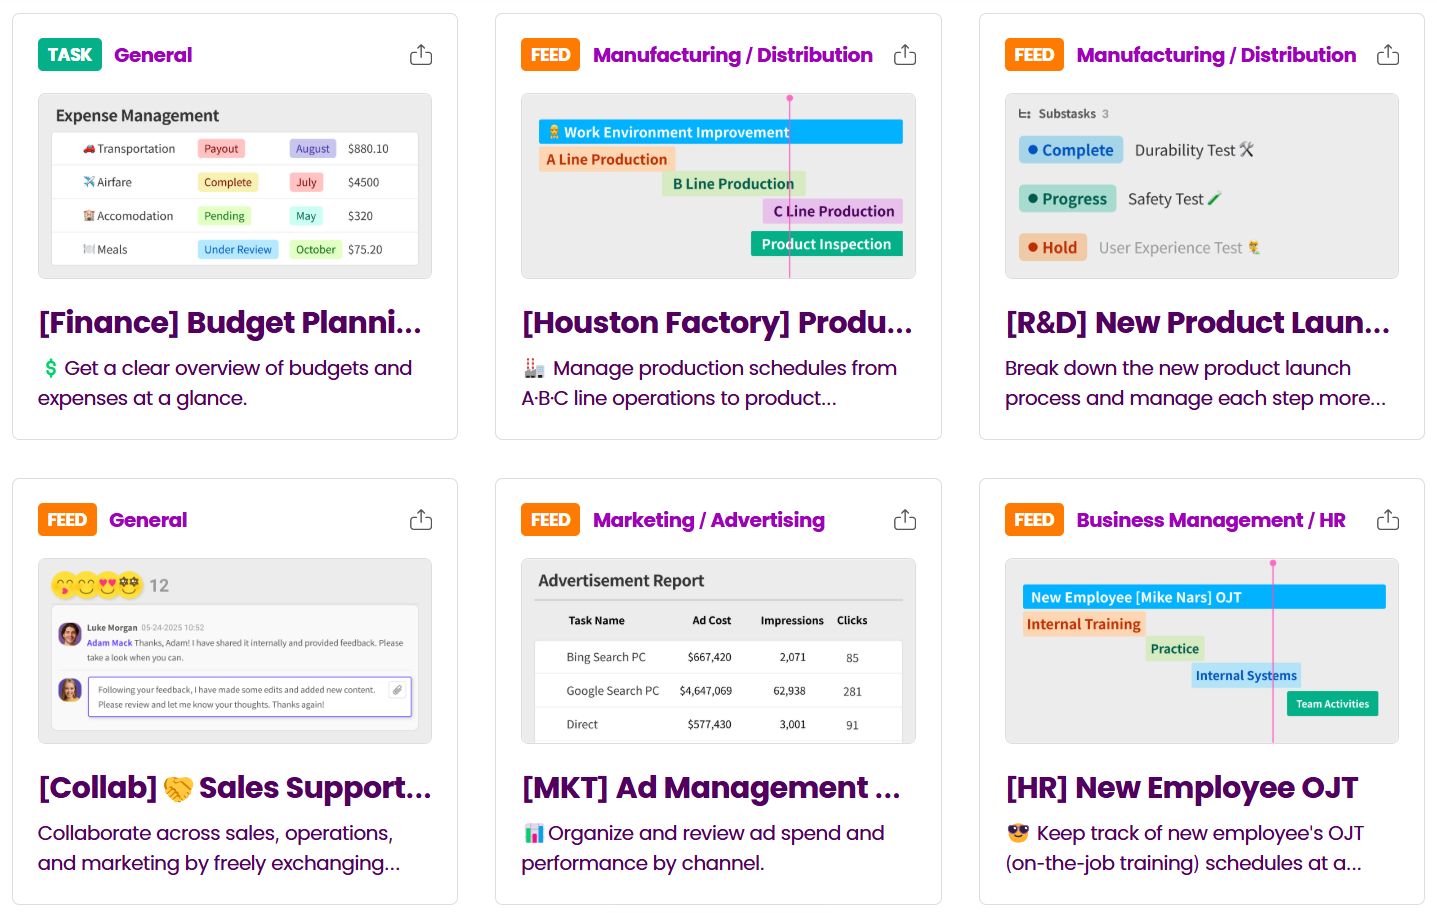The height and width of the screenshot is (913, 1437).
Task: Click share icon on Collab Sales Support card
Action: 421,520
